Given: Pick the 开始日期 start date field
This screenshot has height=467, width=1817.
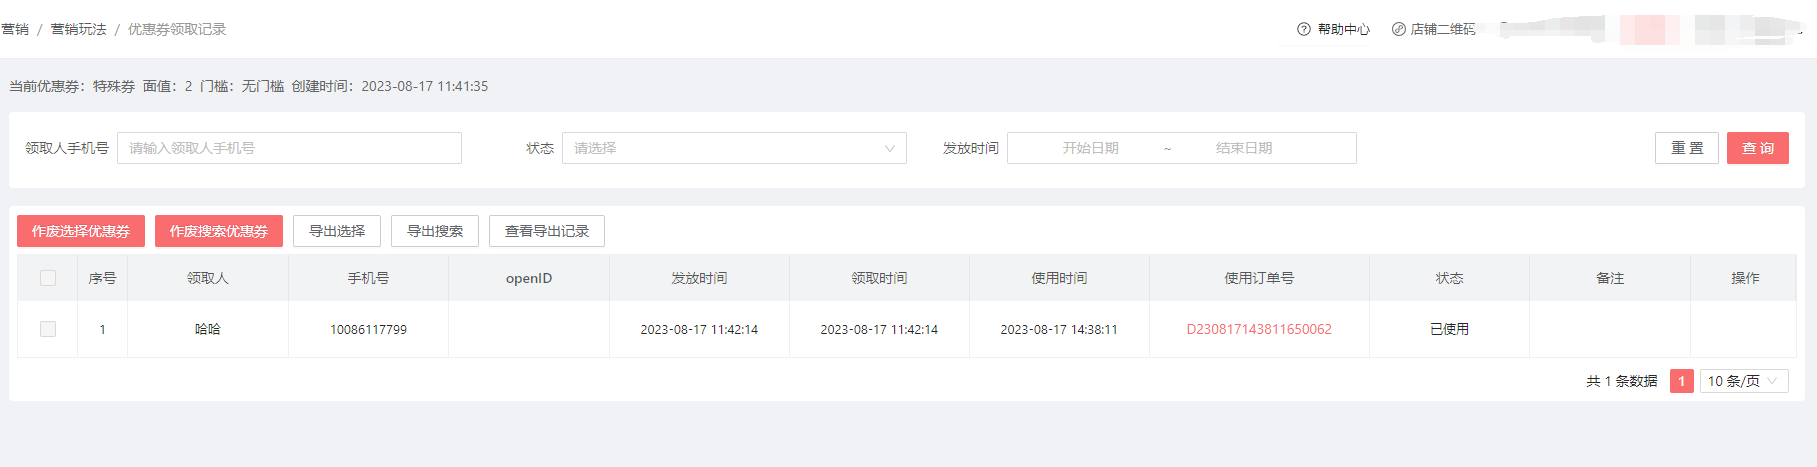Looking at the screenshot, I should [x=1090, y=148].
